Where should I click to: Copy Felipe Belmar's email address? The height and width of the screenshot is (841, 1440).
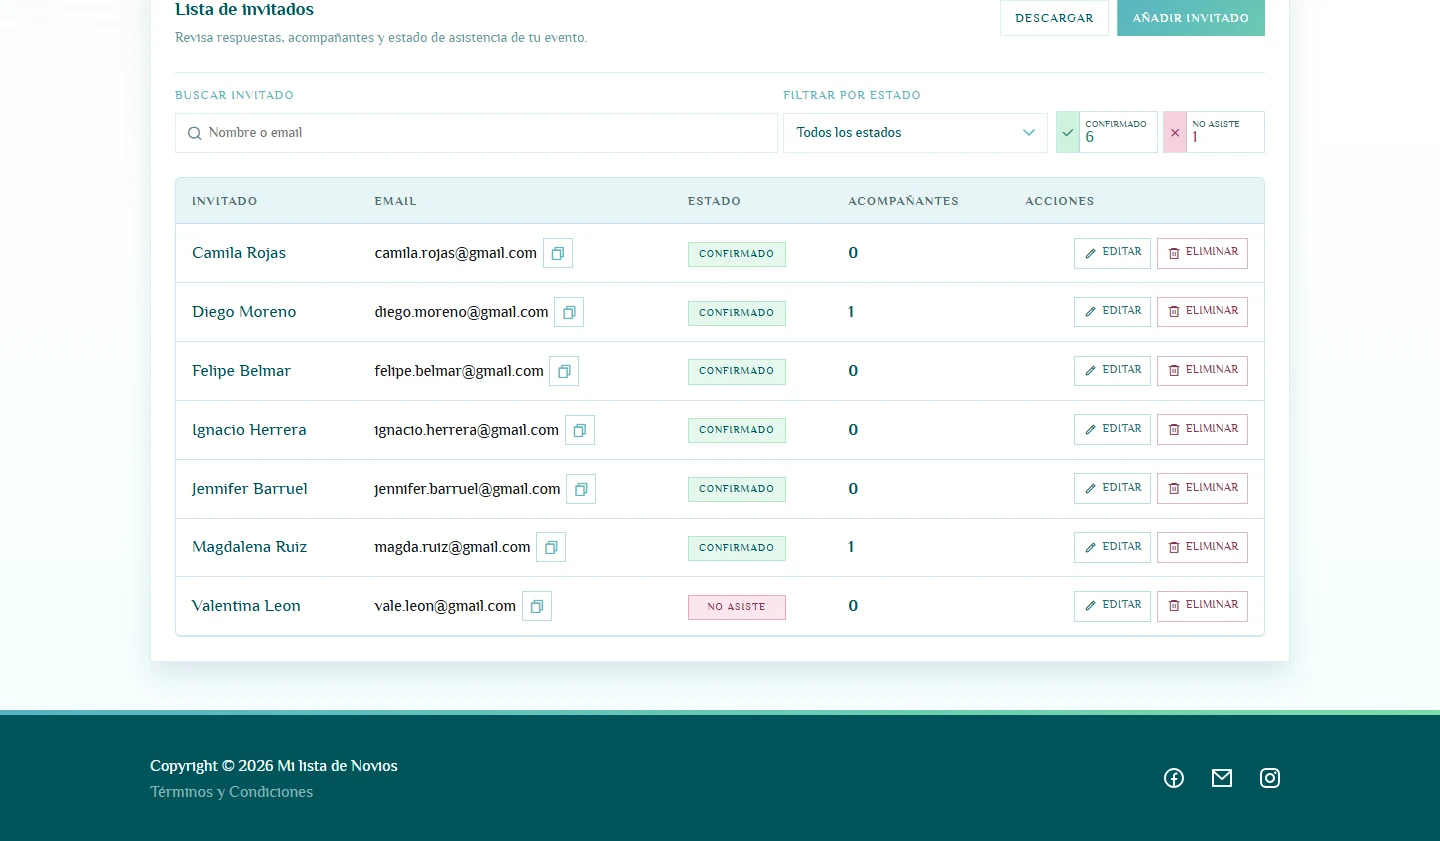point(564,371)
